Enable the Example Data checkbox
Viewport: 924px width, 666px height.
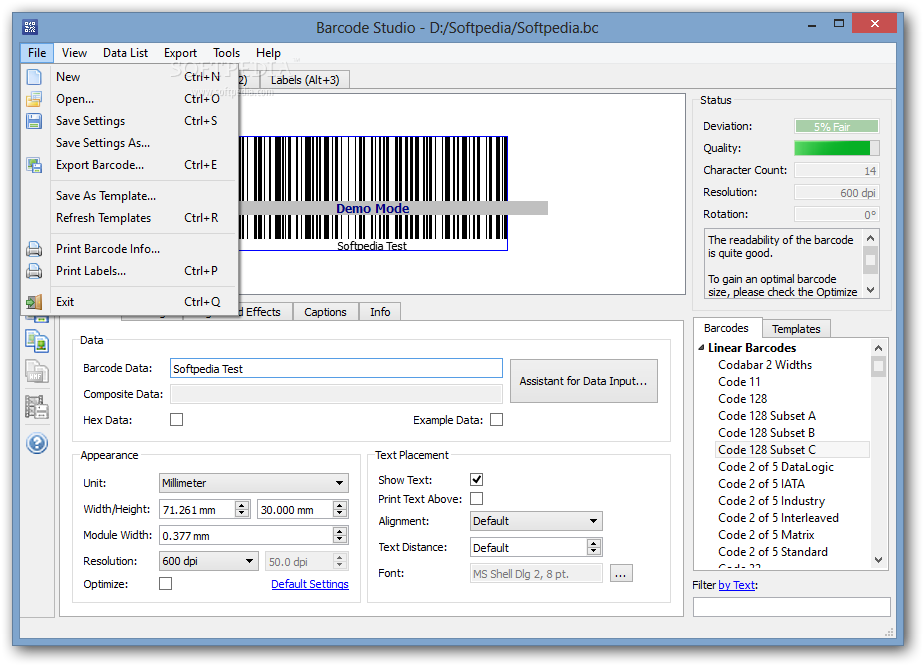[x=497, y=420]
